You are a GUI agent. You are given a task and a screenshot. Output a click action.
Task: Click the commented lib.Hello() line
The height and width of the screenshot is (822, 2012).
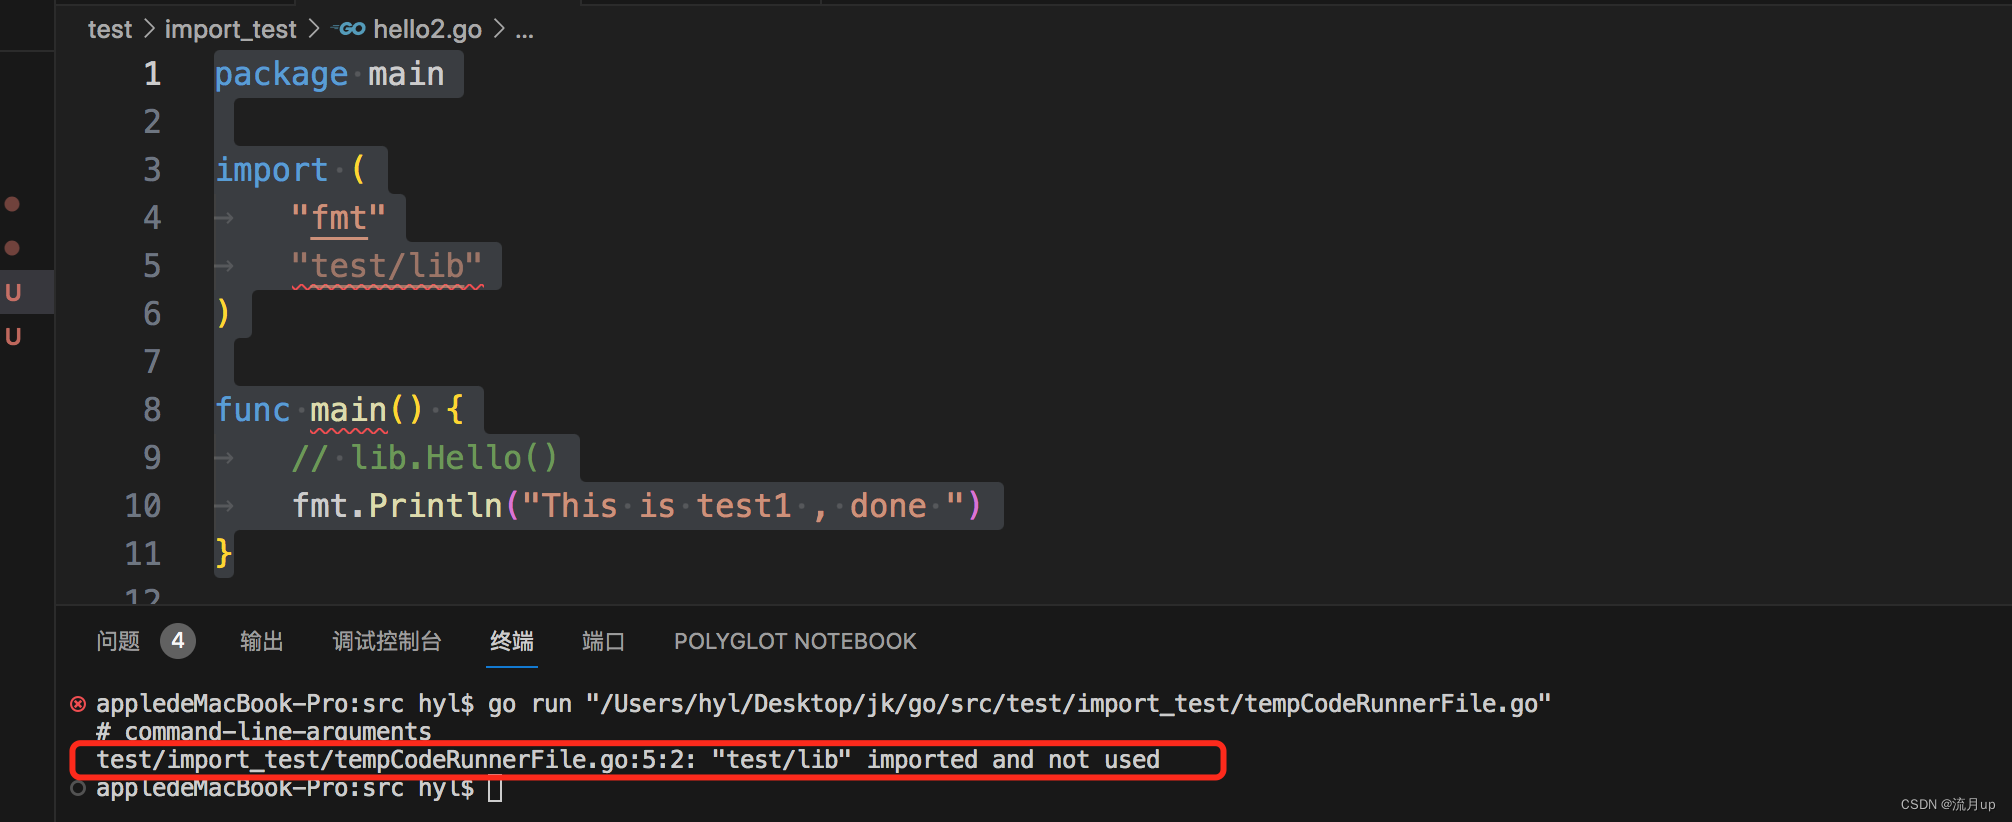pos(424,458)
